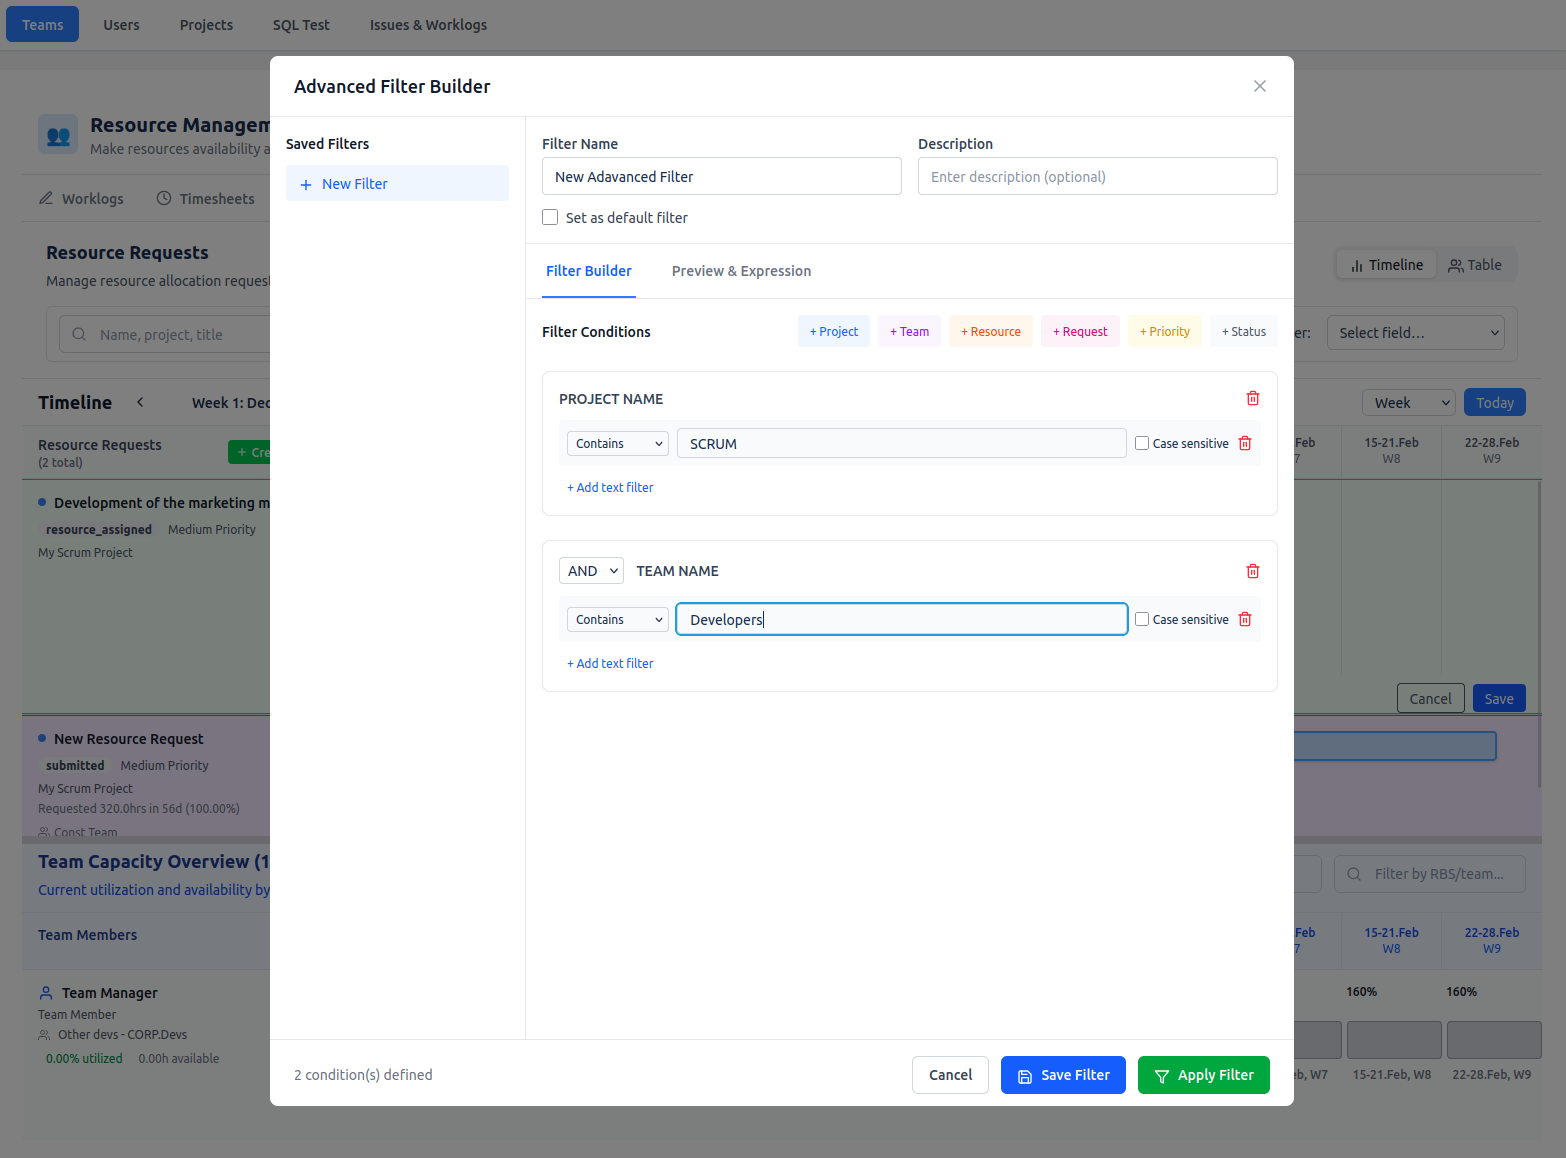Toggle Case sensitive for SCRUM condition
This screenshot has width=1566, height=1158.
(1142, 443)
